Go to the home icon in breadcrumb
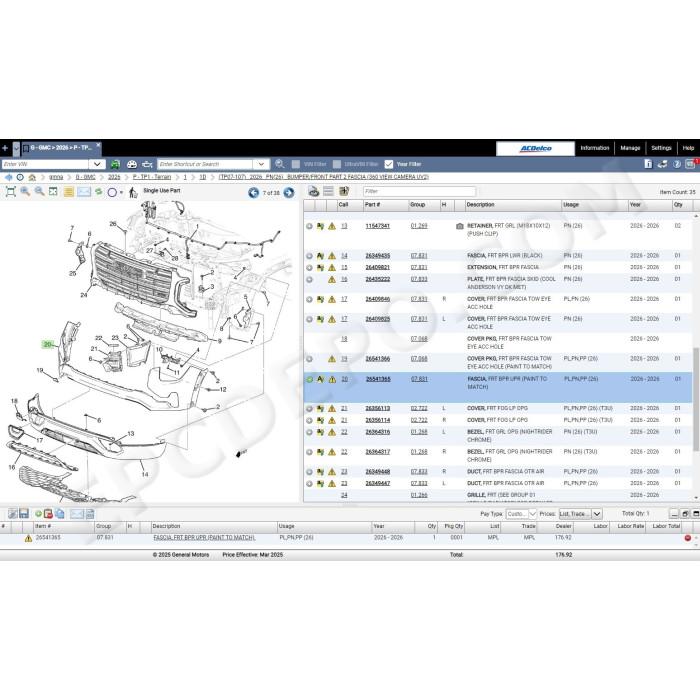The width and height of the screenshot is (700, 700). pos(32,177)
